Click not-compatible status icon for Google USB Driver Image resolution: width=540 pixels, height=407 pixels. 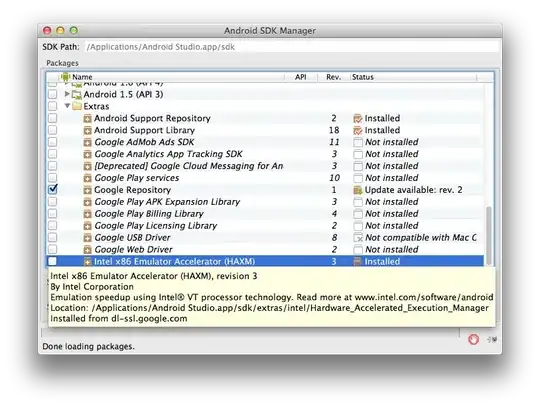358,238
